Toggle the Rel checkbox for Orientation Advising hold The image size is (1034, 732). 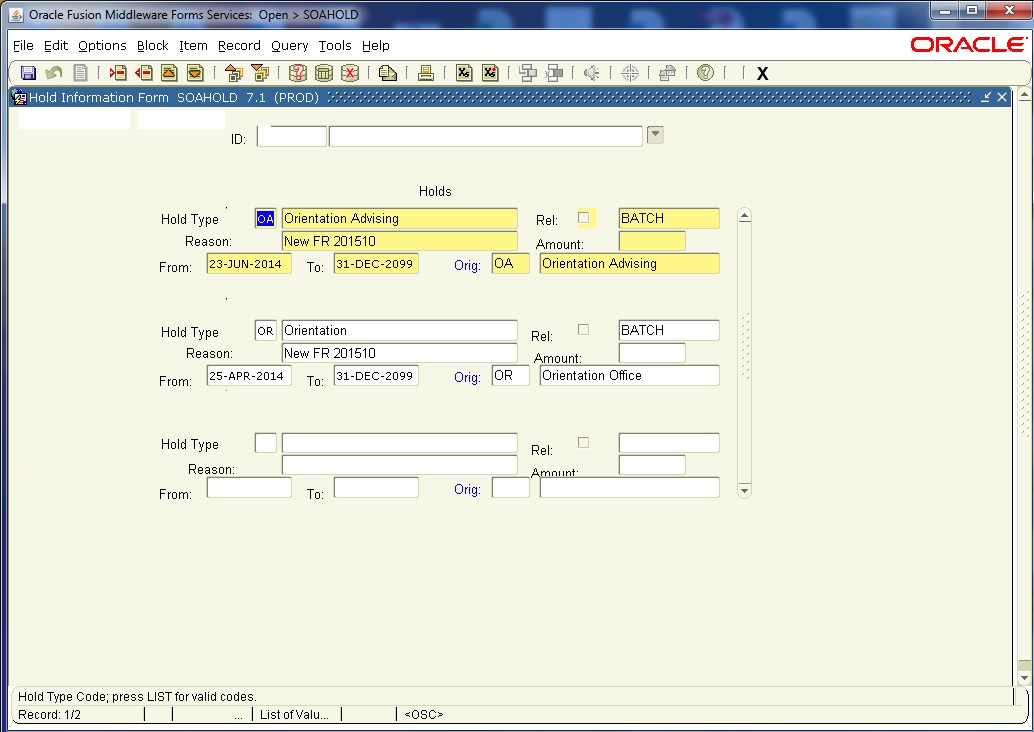click(x=584, y=218)
